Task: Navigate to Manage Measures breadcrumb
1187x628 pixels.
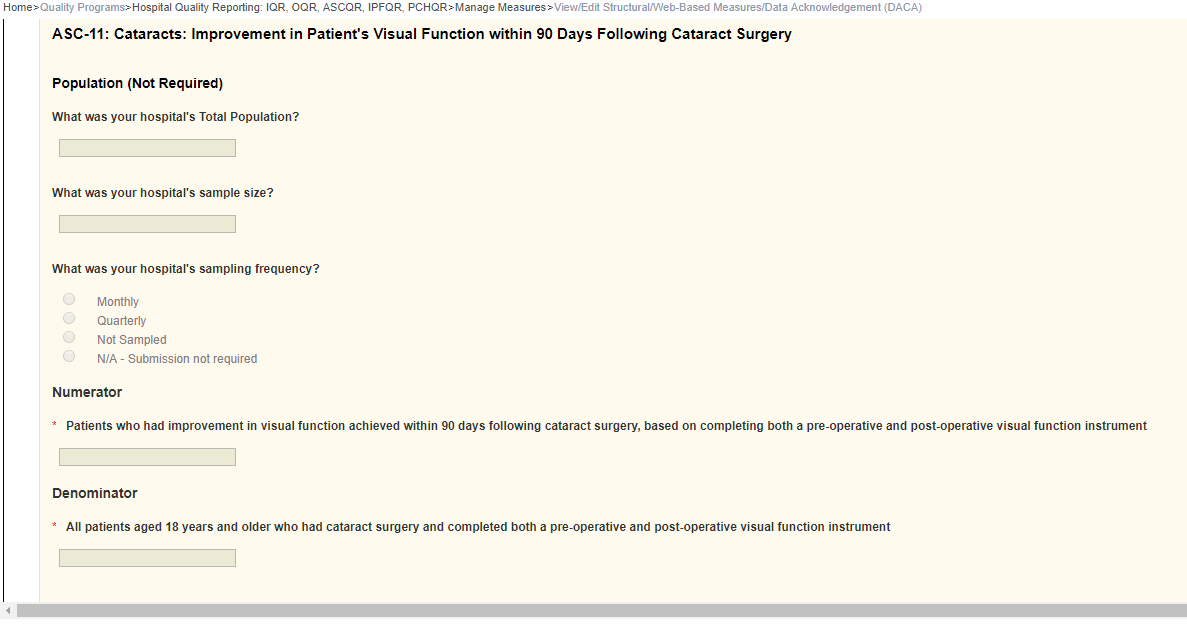Action: click(x=500, y=7)
